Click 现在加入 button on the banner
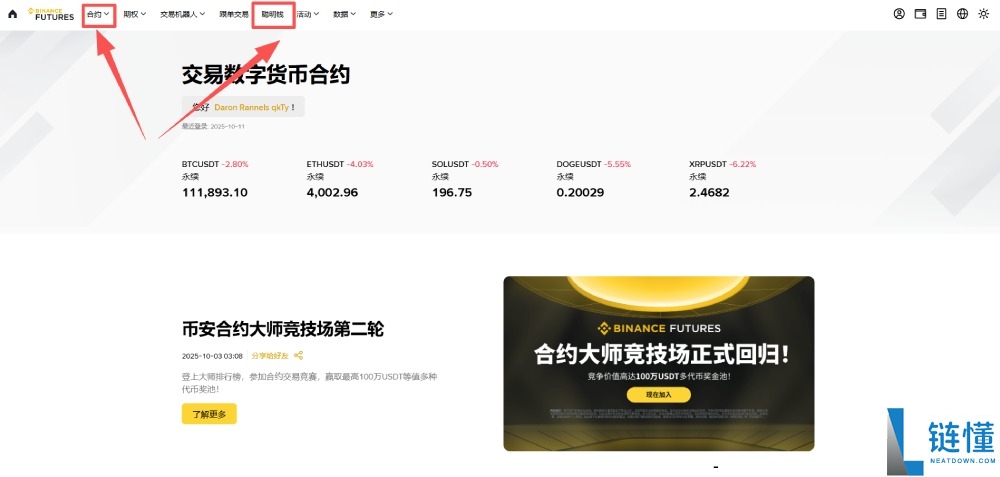 tap(658, 395)
